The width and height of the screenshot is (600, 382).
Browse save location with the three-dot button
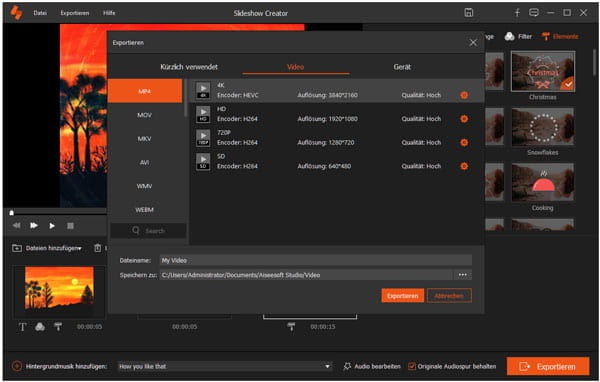(x=463, y=275)
